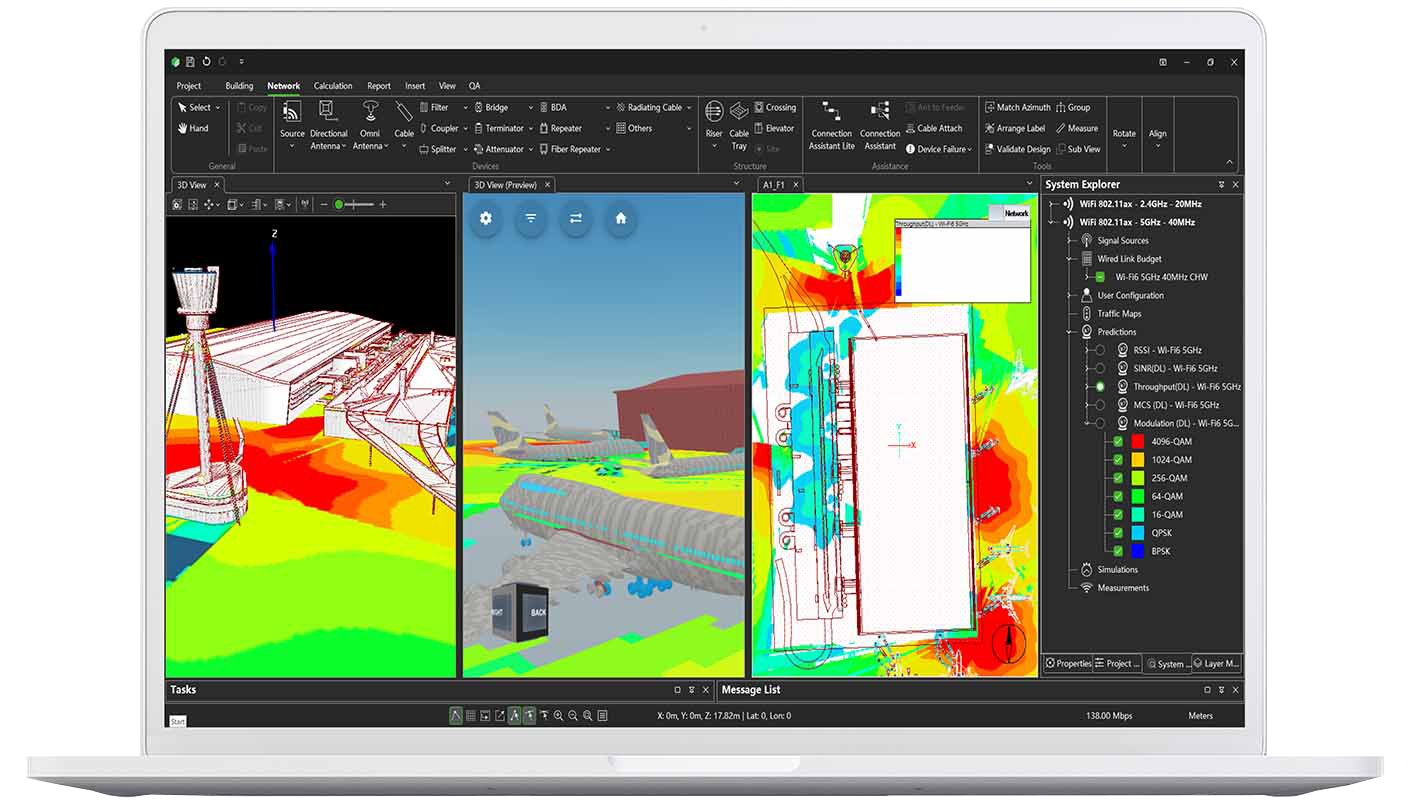
Task: Open the Device Failure dropdown
Action: pos(970,149)
